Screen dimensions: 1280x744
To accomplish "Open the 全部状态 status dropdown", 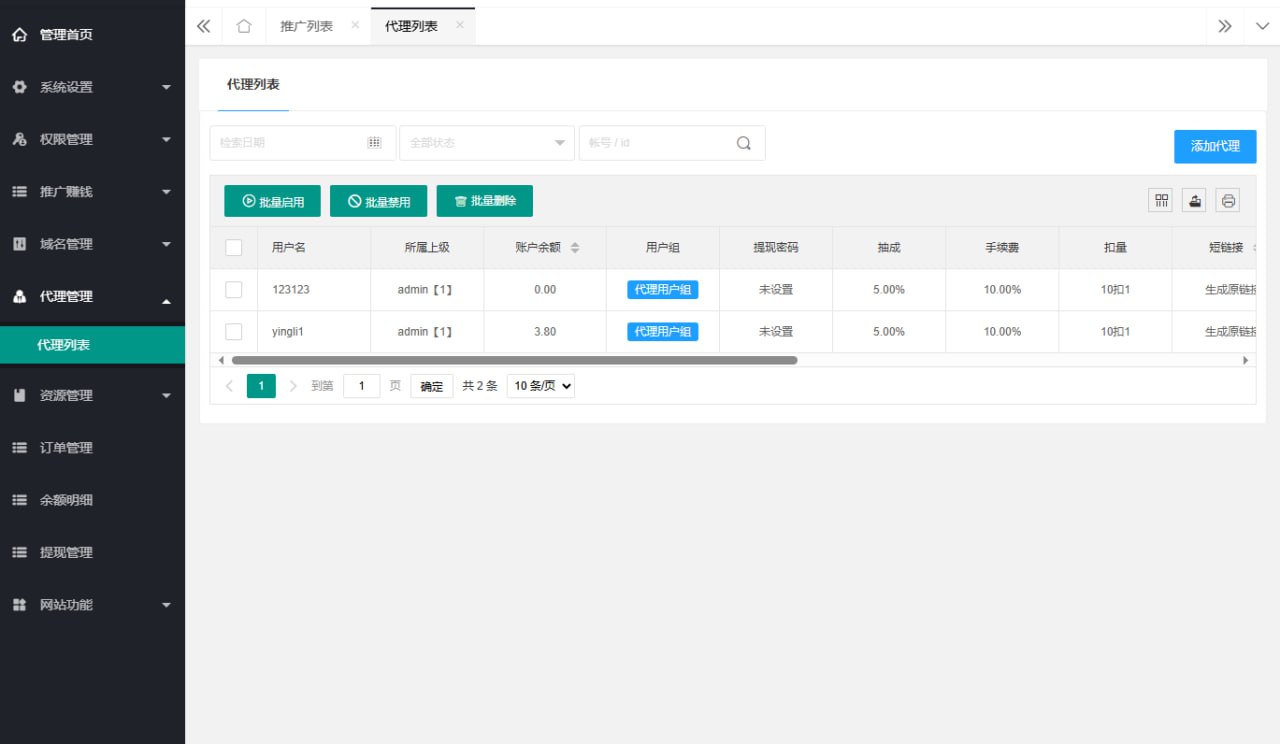I will point(486,143).
